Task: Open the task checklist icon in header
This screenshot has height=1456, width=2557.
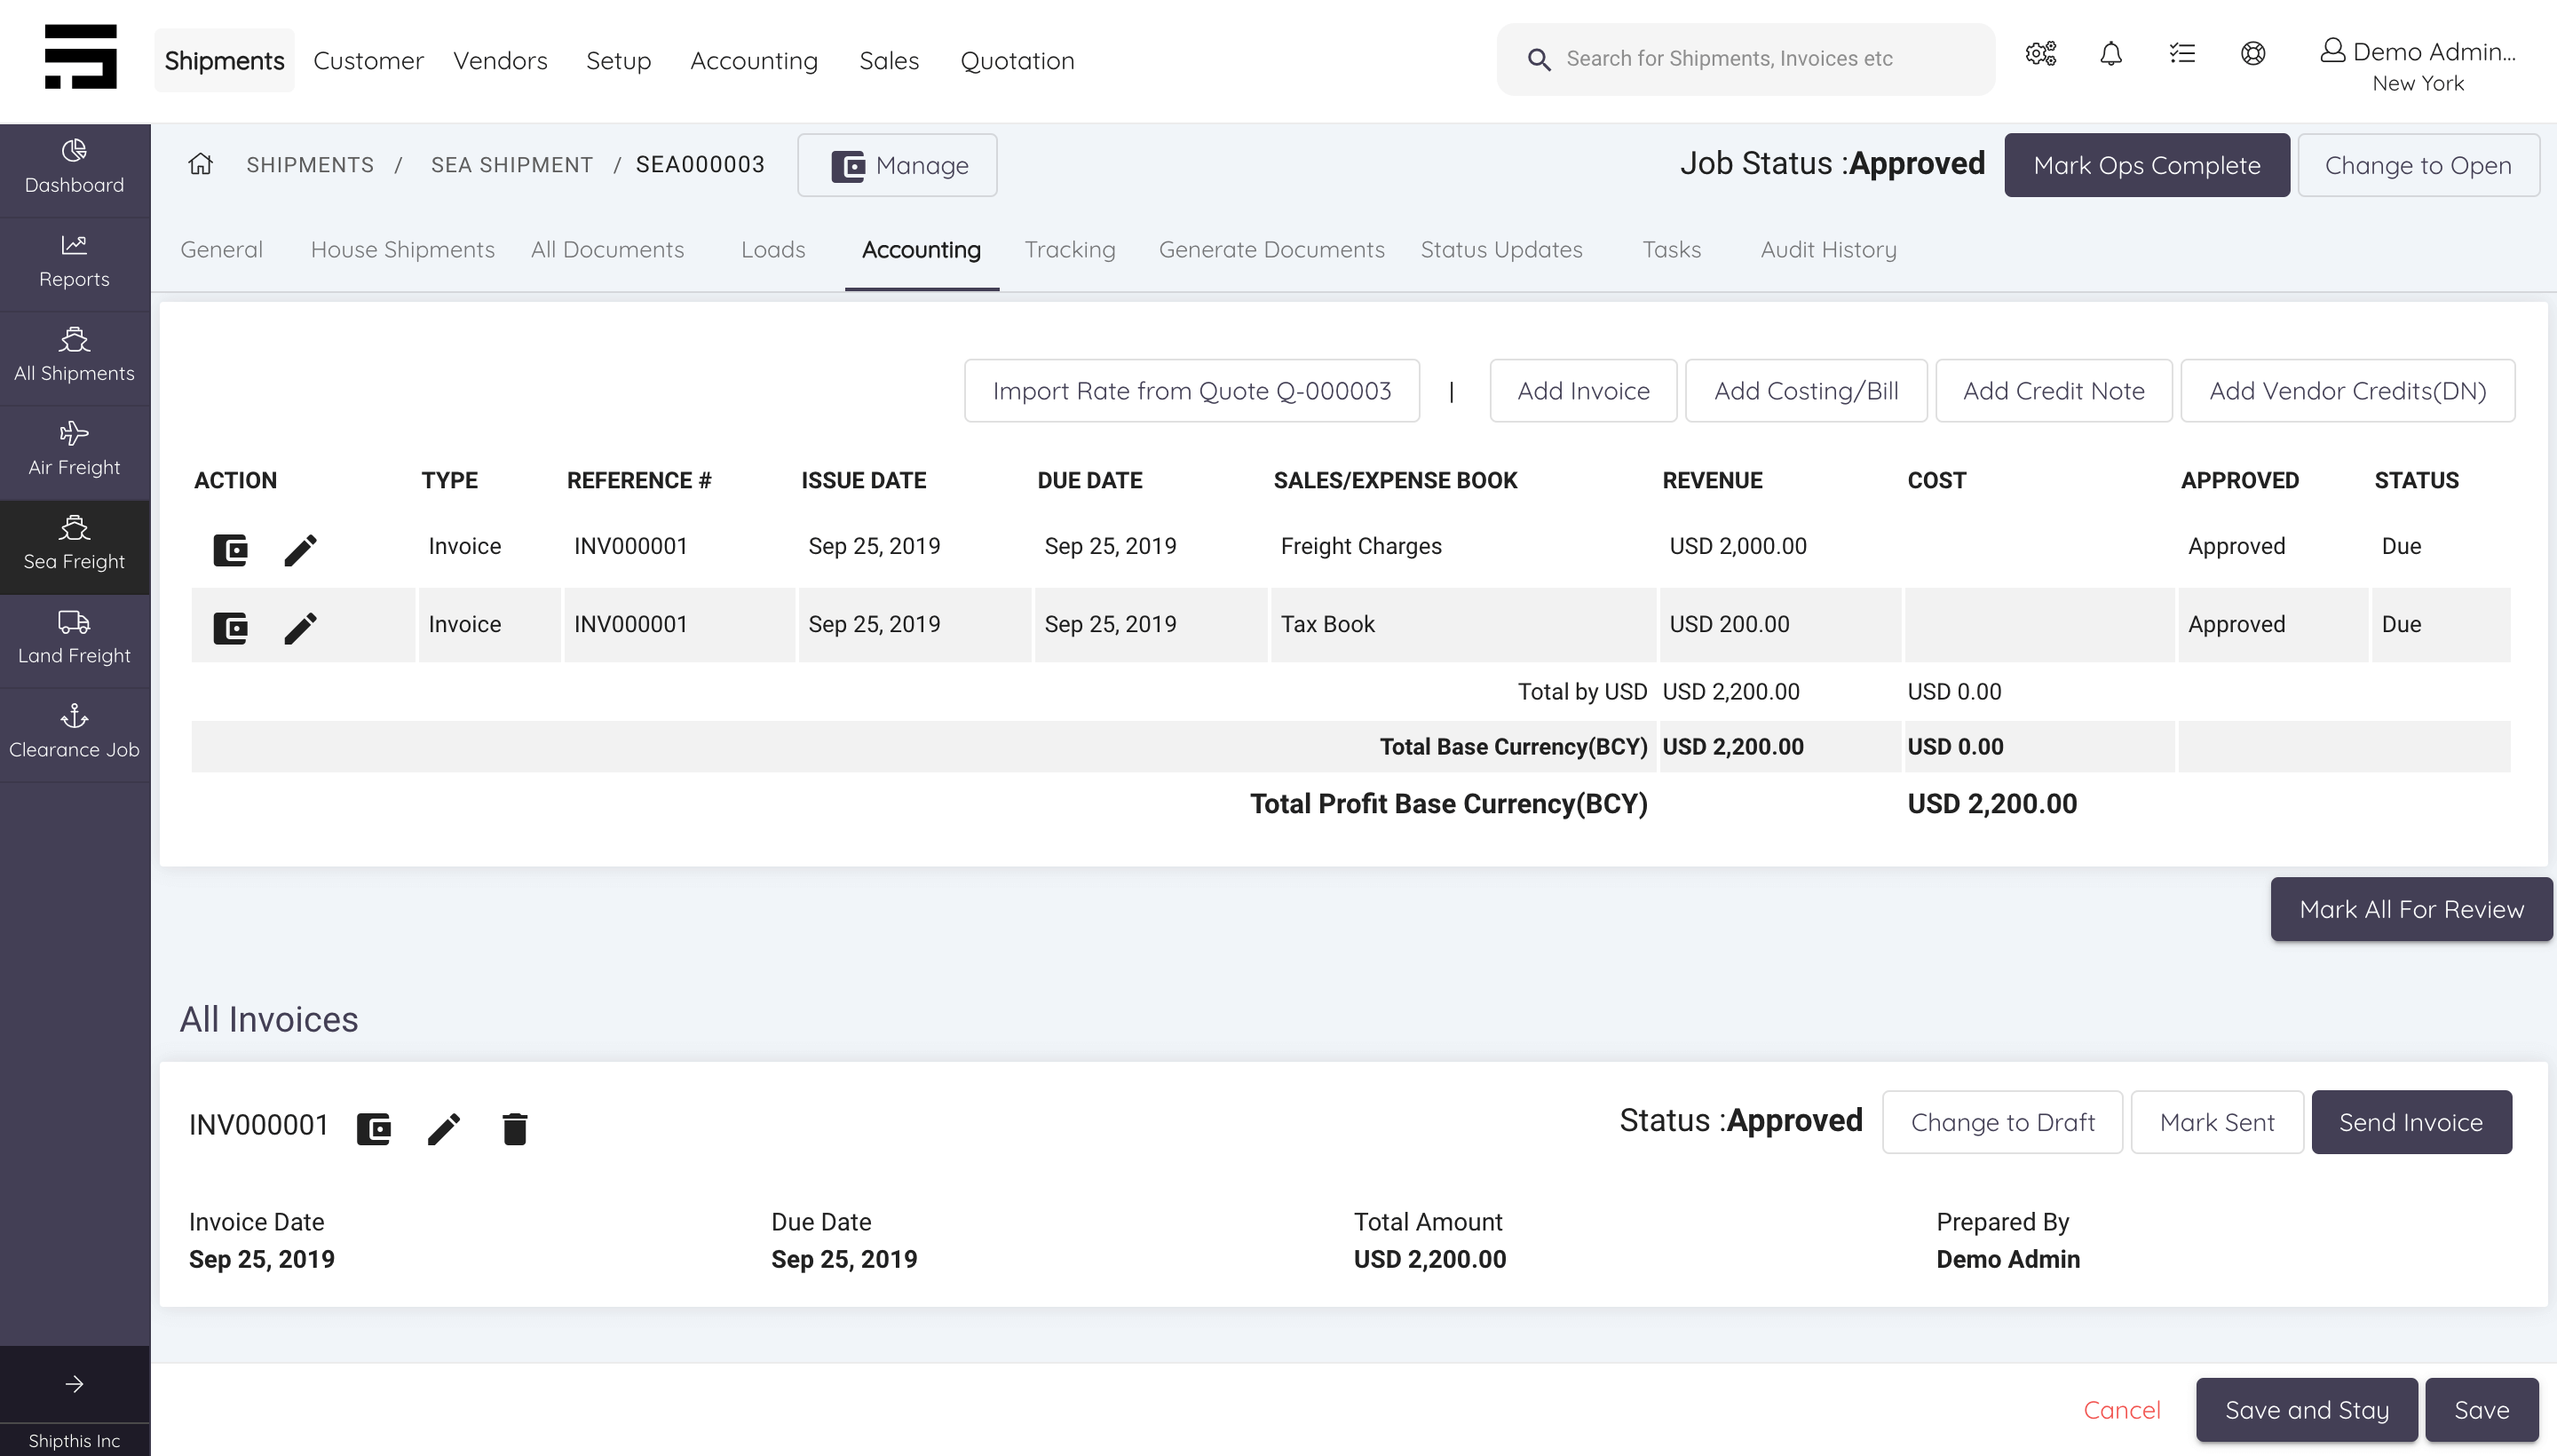Action: pyautogui.click(x=2183, y=54)
